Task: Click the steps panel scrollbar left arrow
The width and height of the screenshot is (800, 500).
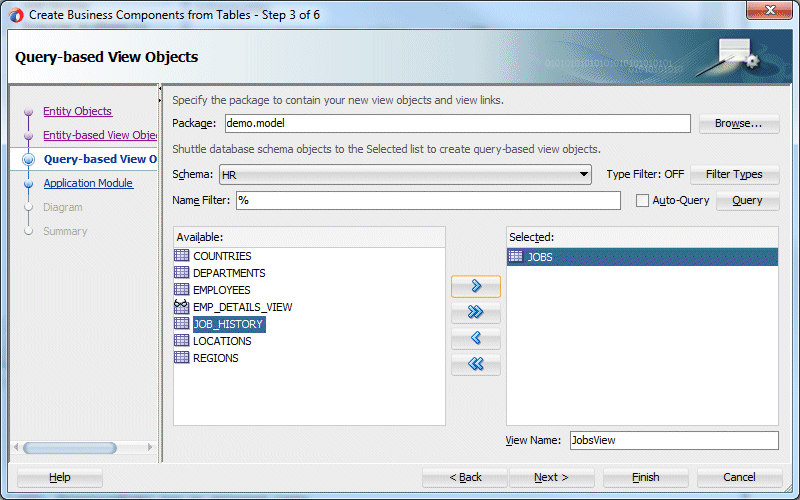Action: 16,447
